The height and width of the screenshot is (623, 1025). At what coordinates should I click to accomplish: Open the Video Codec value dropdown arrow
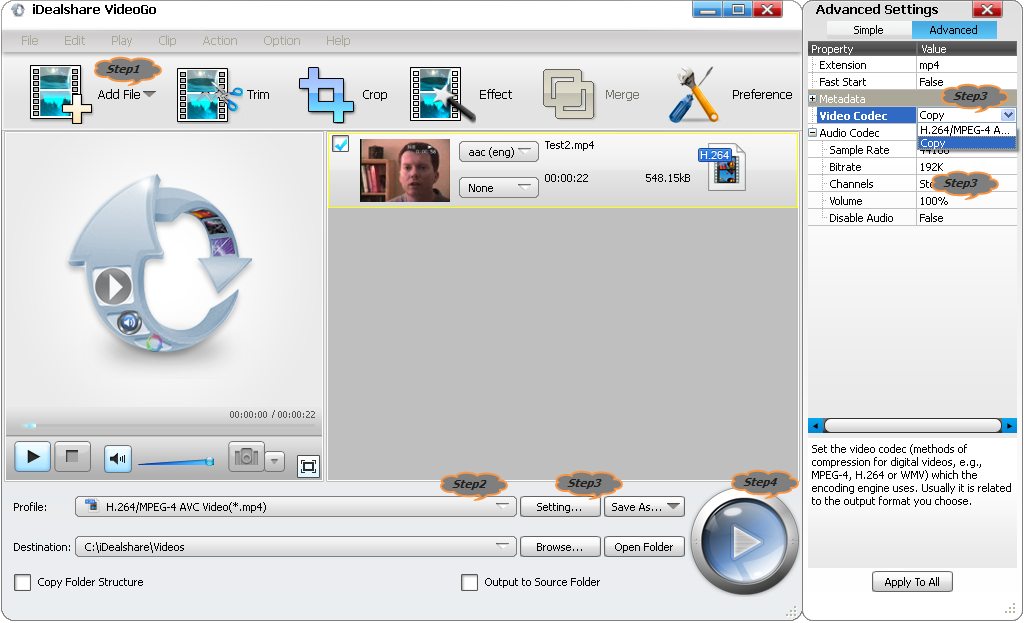pyautogui.click(x=1008, y=115)
